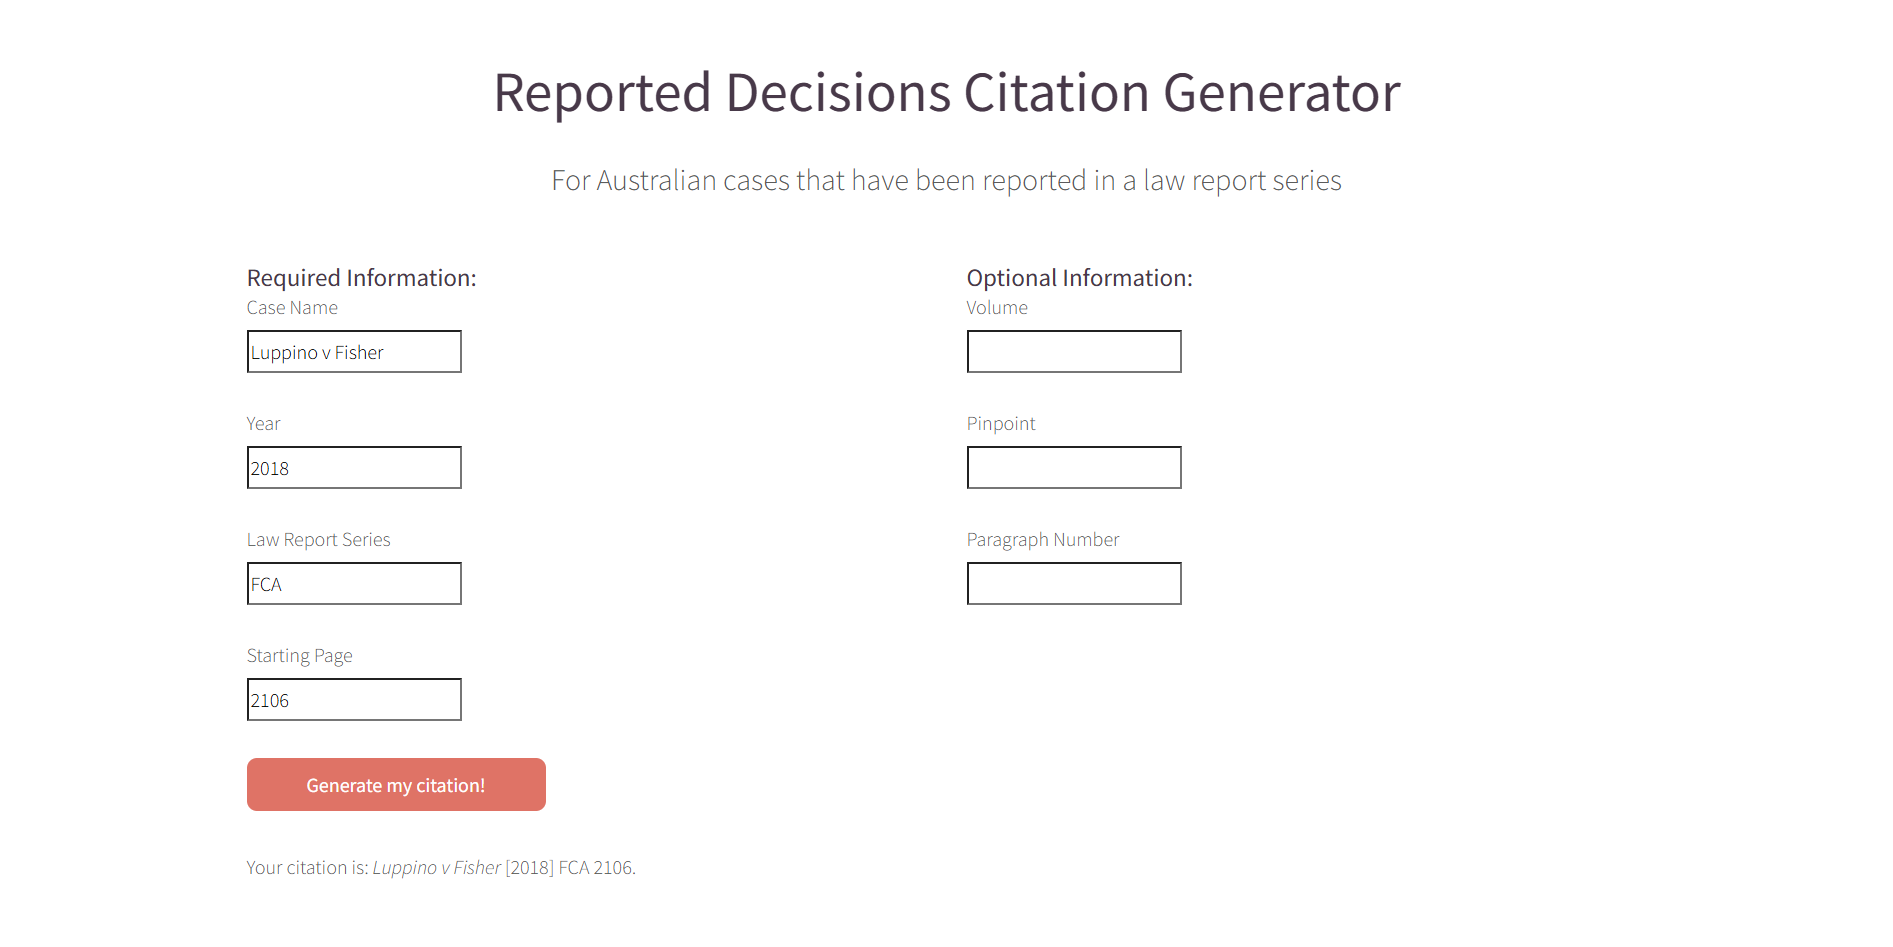The width and height of the screenshot is (1893, 947).
Task: Select the italicized Luppino v Fisher citation text
Action: tap(436, 867)
